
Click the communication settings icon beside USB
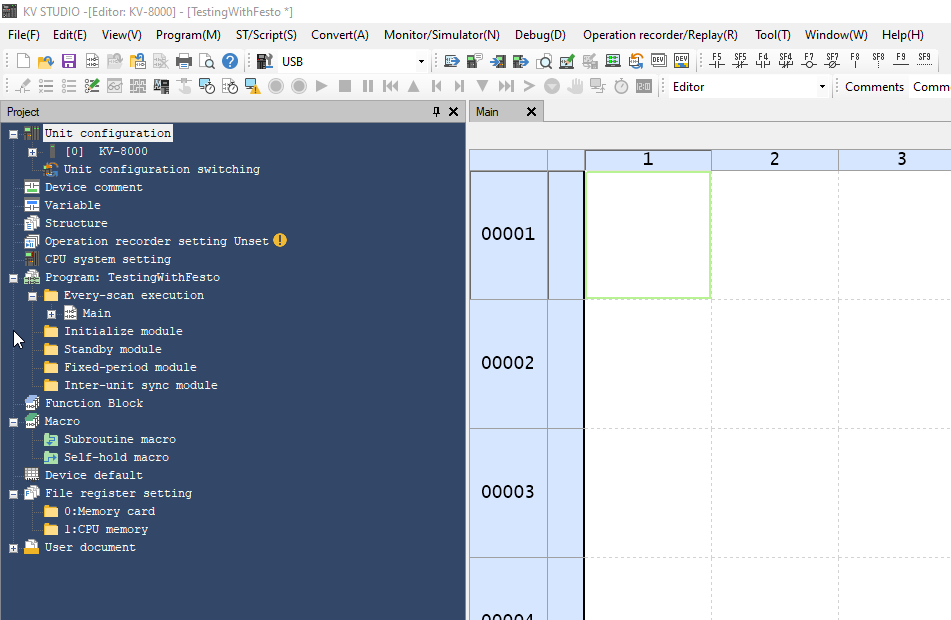pyautogui.click(x=265, y=61)
